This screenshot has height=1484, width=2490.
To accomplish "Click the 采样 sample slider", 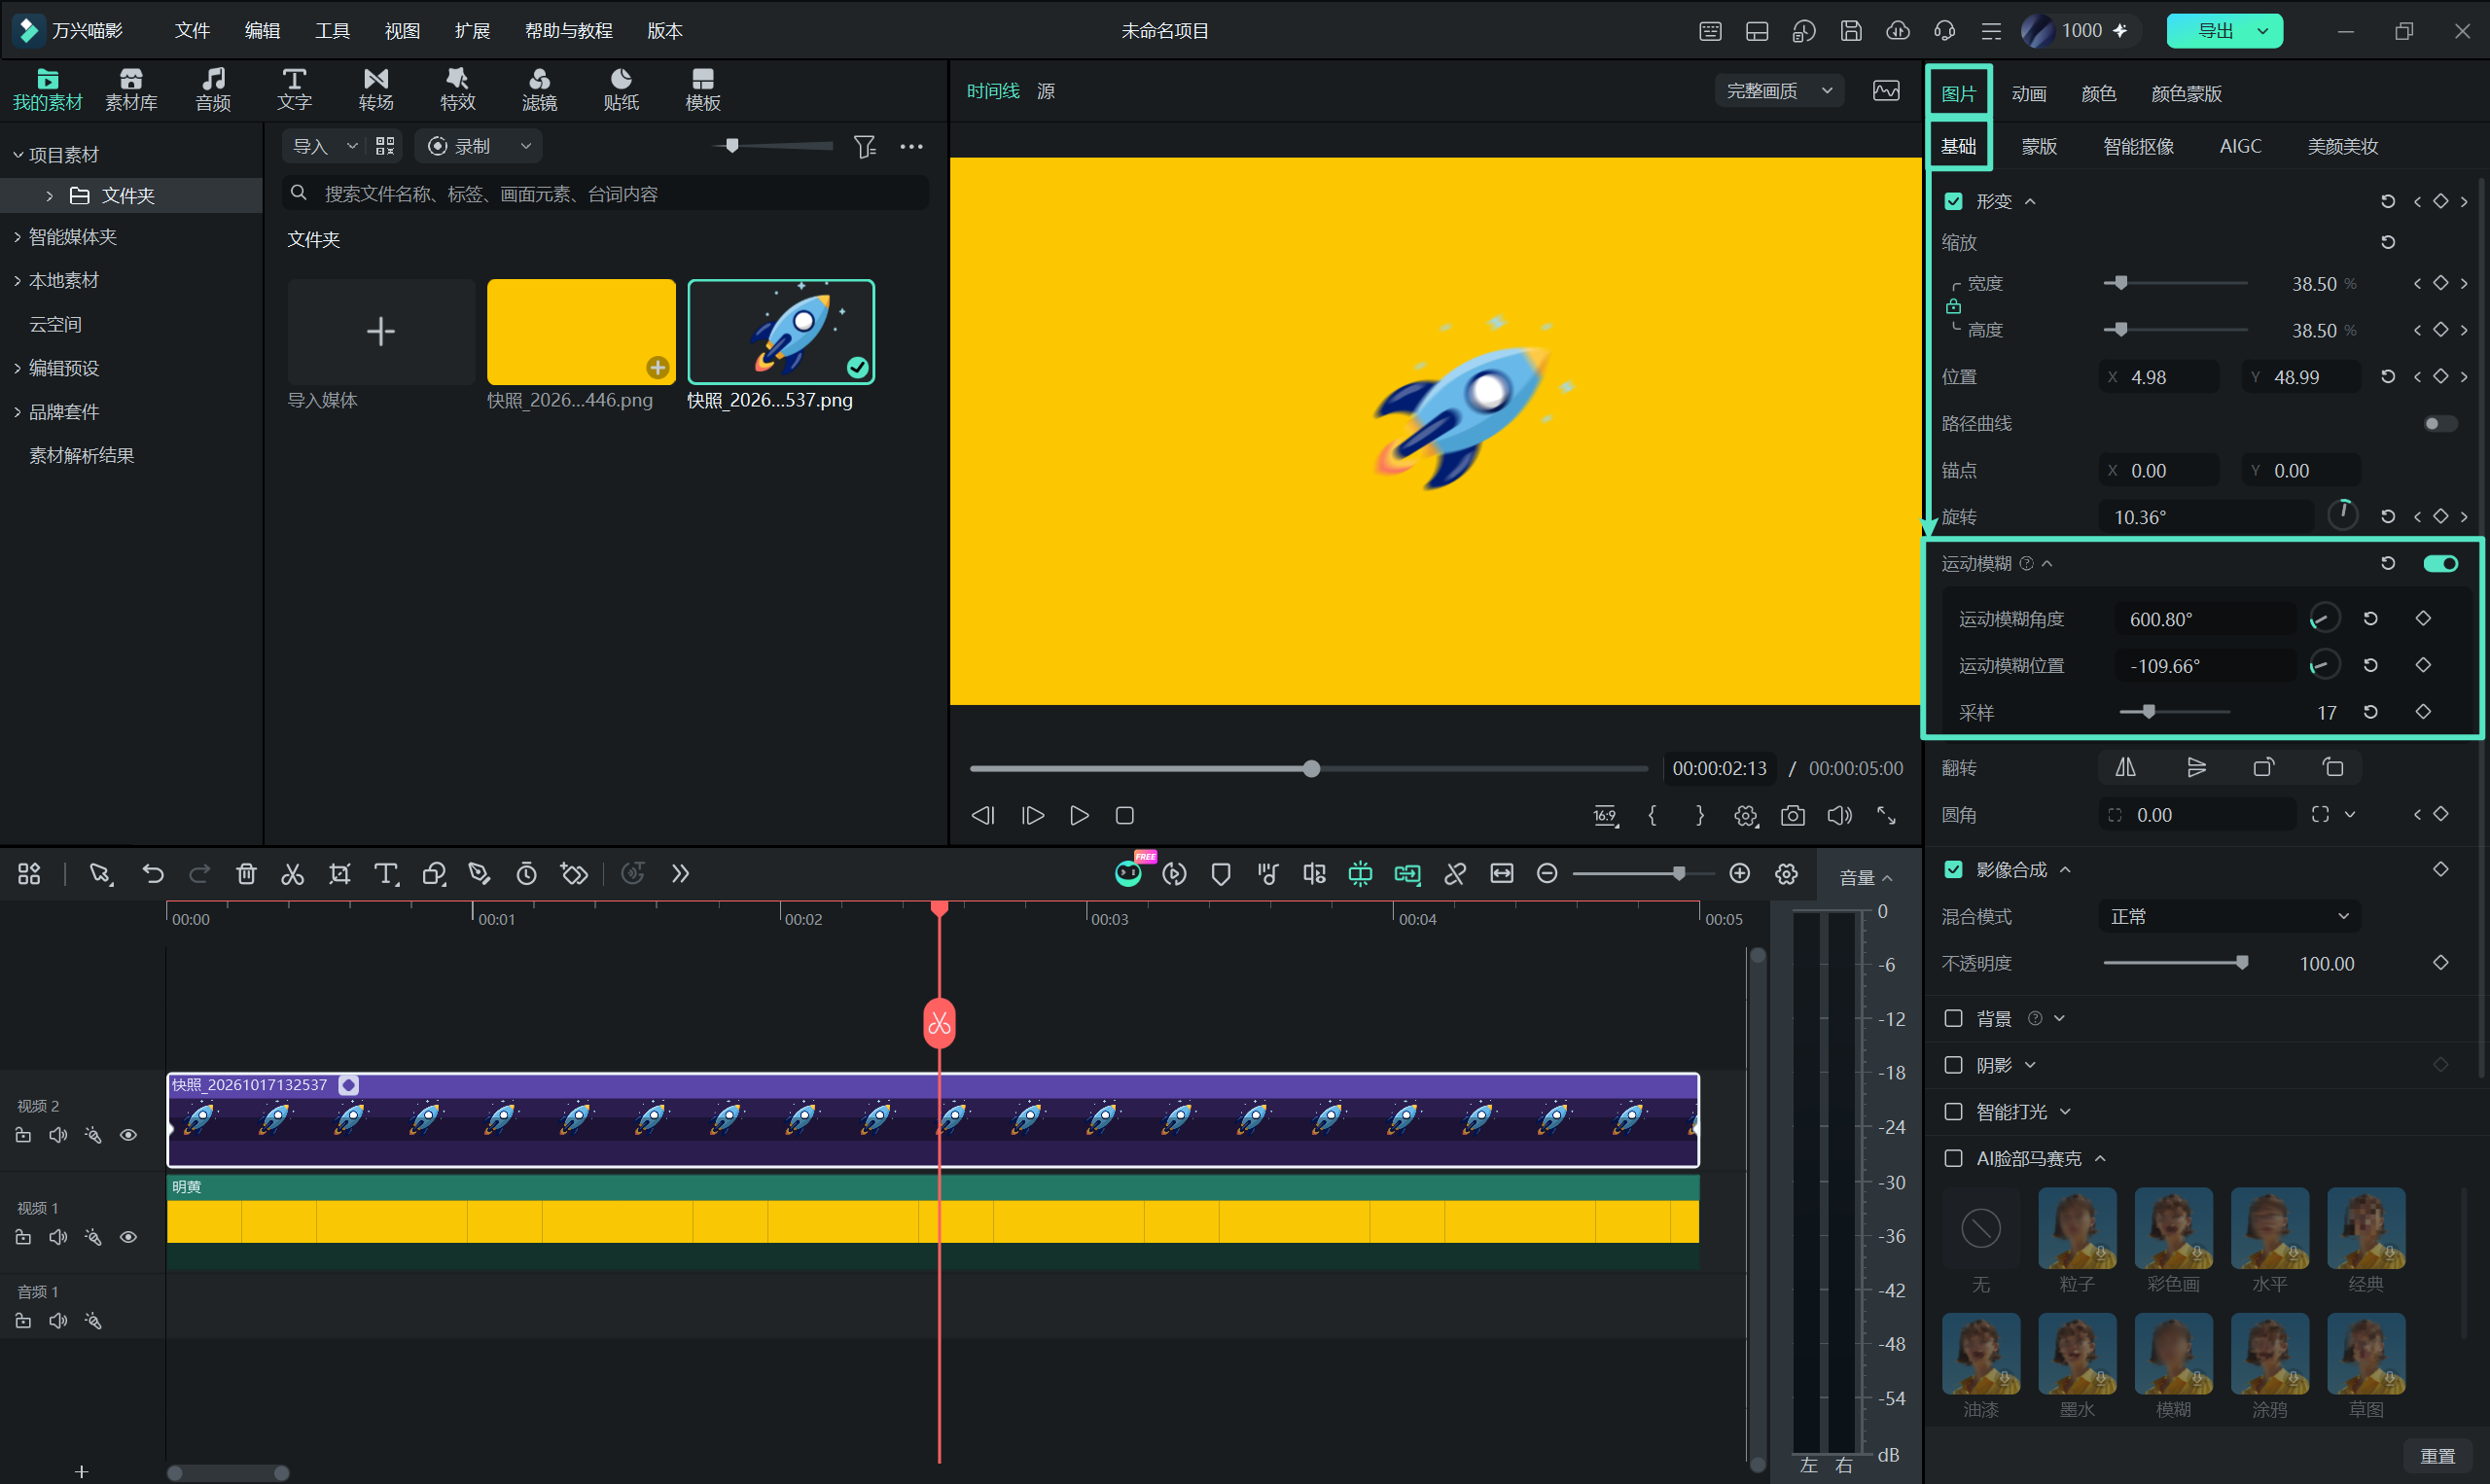I will click(x=2175, y=712).
